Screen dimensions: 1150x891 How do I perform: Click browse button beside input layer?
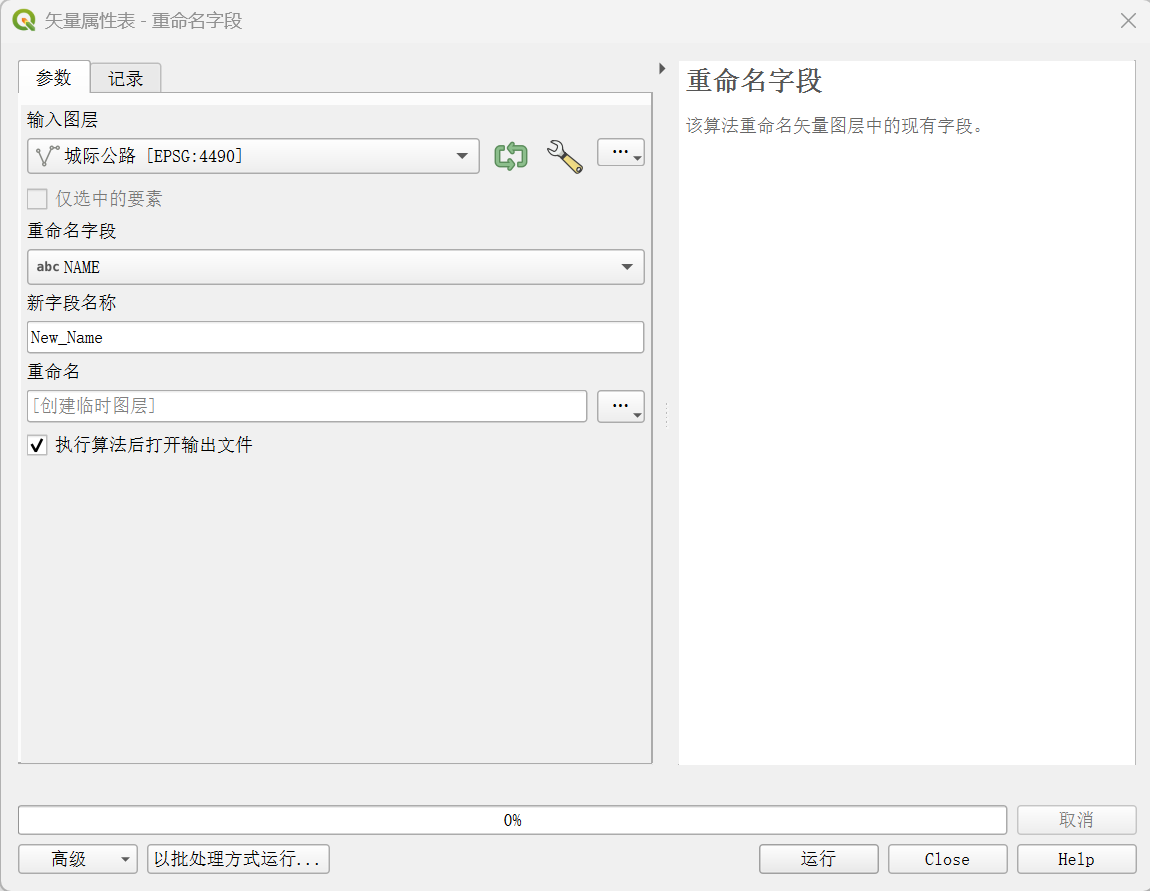pyautogui.click(x=620, y=152)
